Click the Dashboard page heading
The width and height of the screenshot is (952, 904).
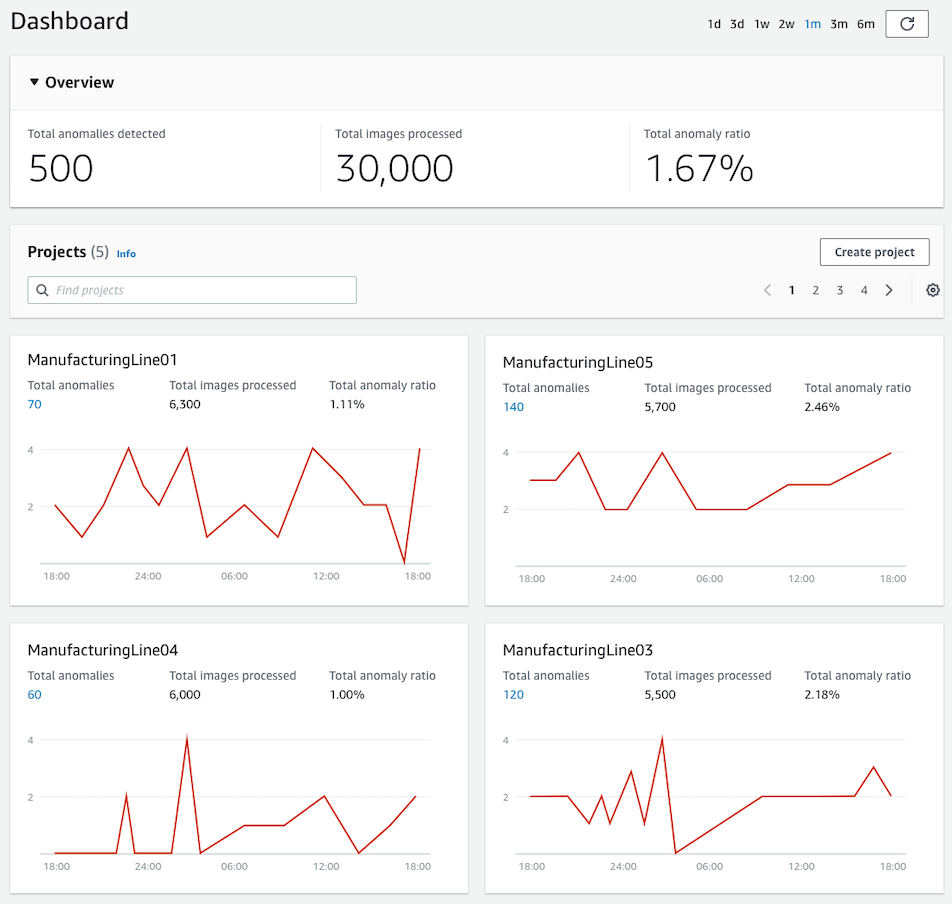coord(70,21)
